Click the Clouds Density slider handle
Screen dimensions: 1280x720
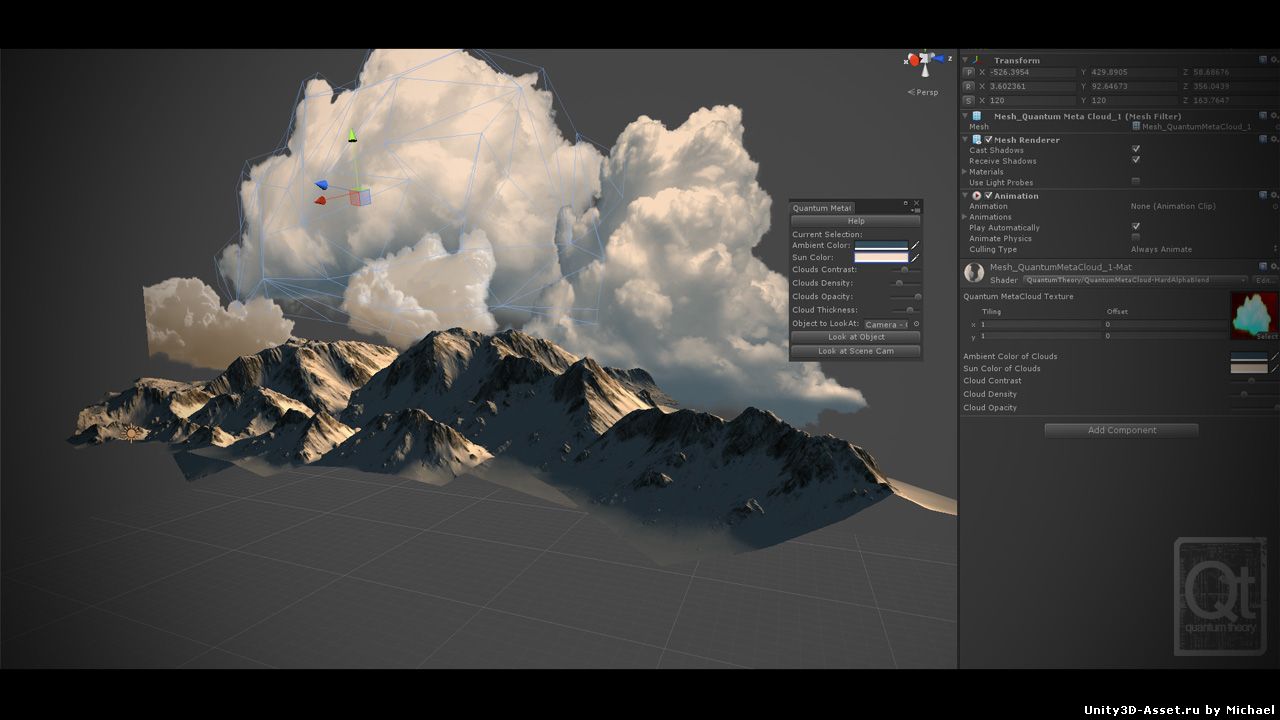tap(899, 283)
